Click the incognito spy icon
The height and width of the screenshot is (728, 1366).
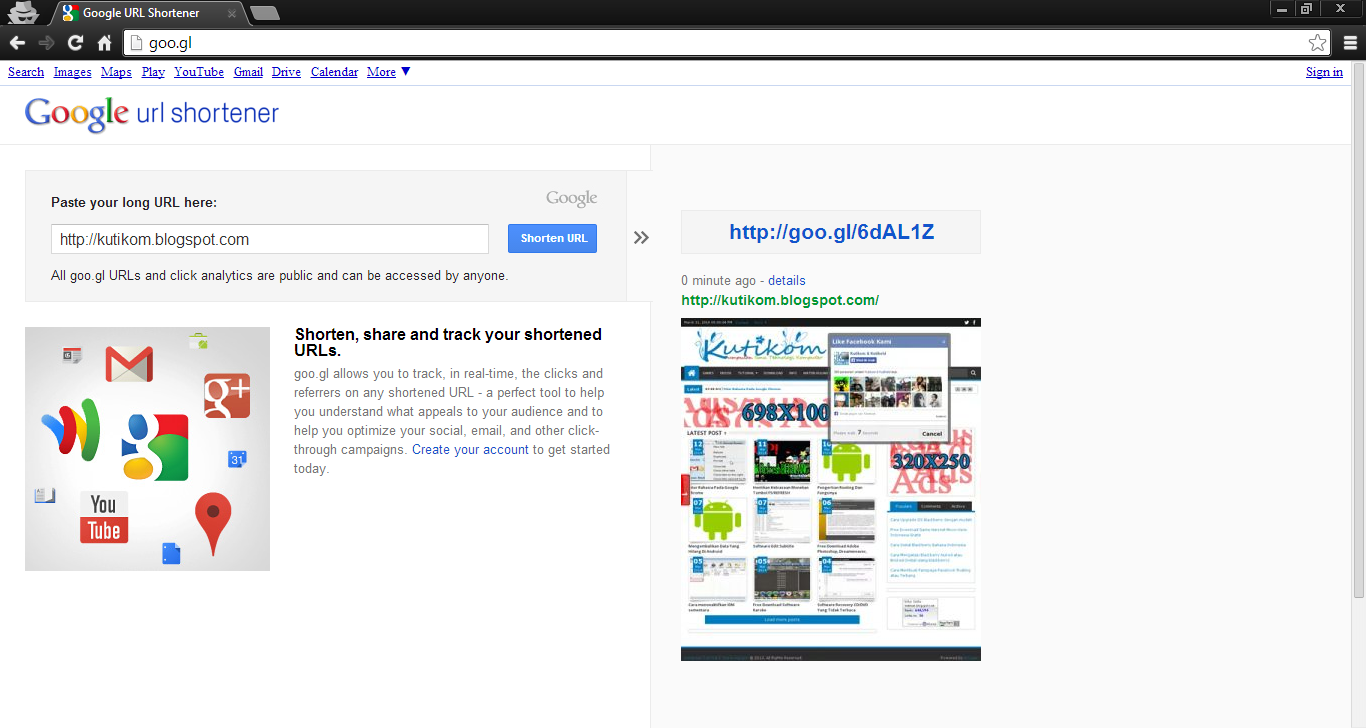tap(23, 12)
